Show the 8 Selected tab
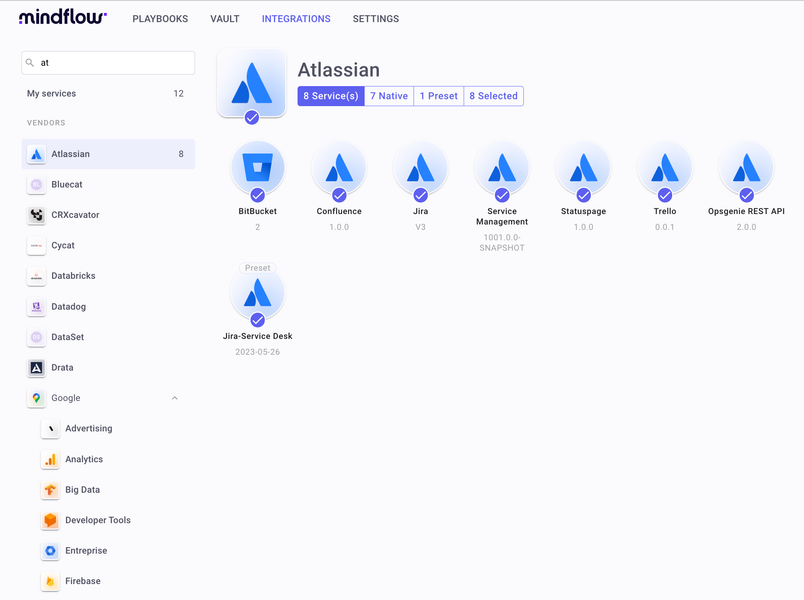Screen dimensions: 804x600 coord(493,96)
